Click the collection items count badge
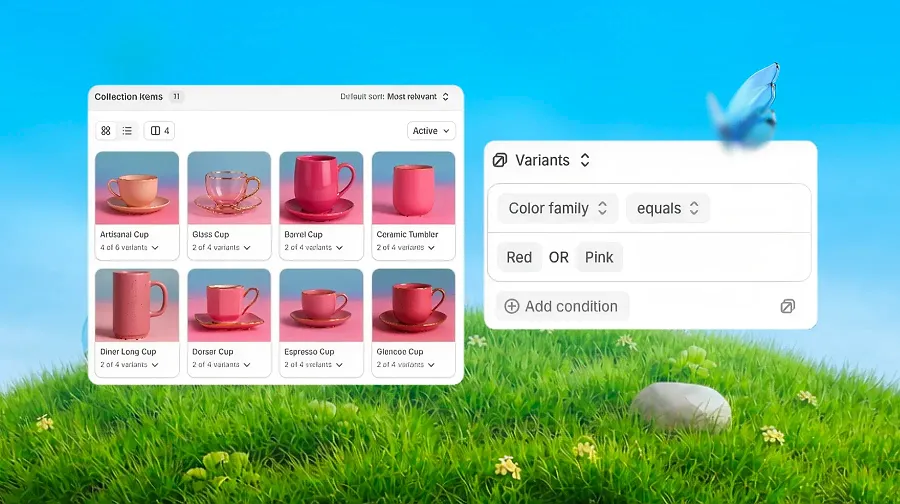The image size is (900, 504). click(x=177, y=96)
